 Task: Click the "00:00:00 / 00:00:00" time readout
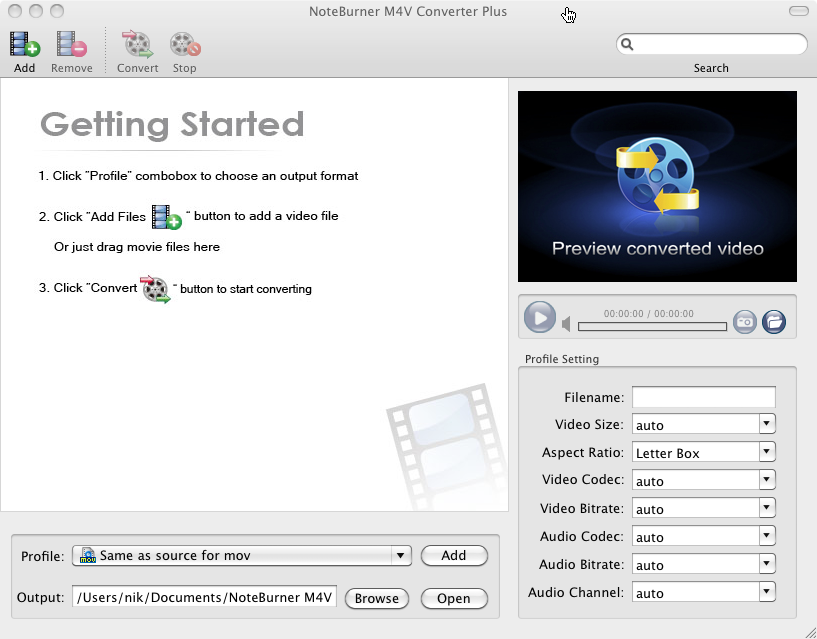pyautogui.click(x=649, y=314)
